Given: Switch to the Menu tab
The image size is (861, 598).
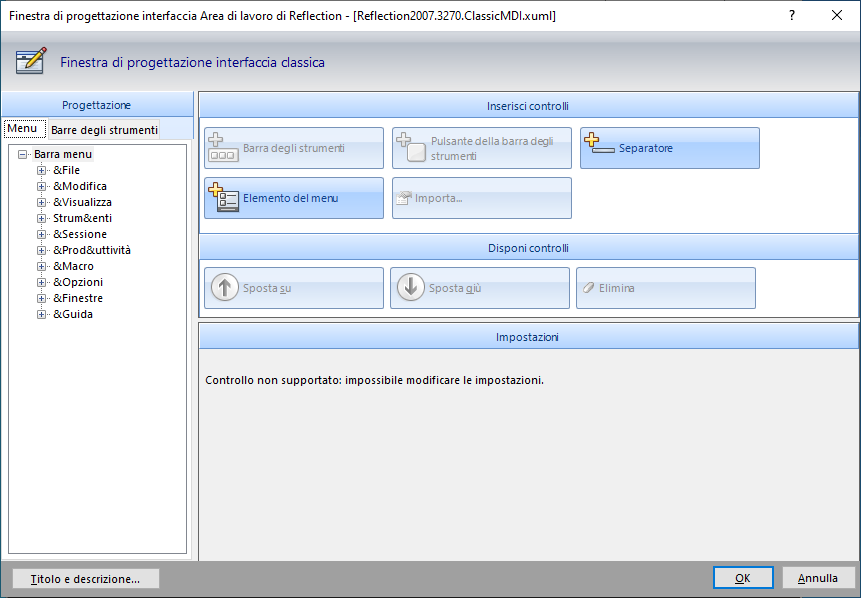Looking at the screenshot, I should (x=25, y=128).
